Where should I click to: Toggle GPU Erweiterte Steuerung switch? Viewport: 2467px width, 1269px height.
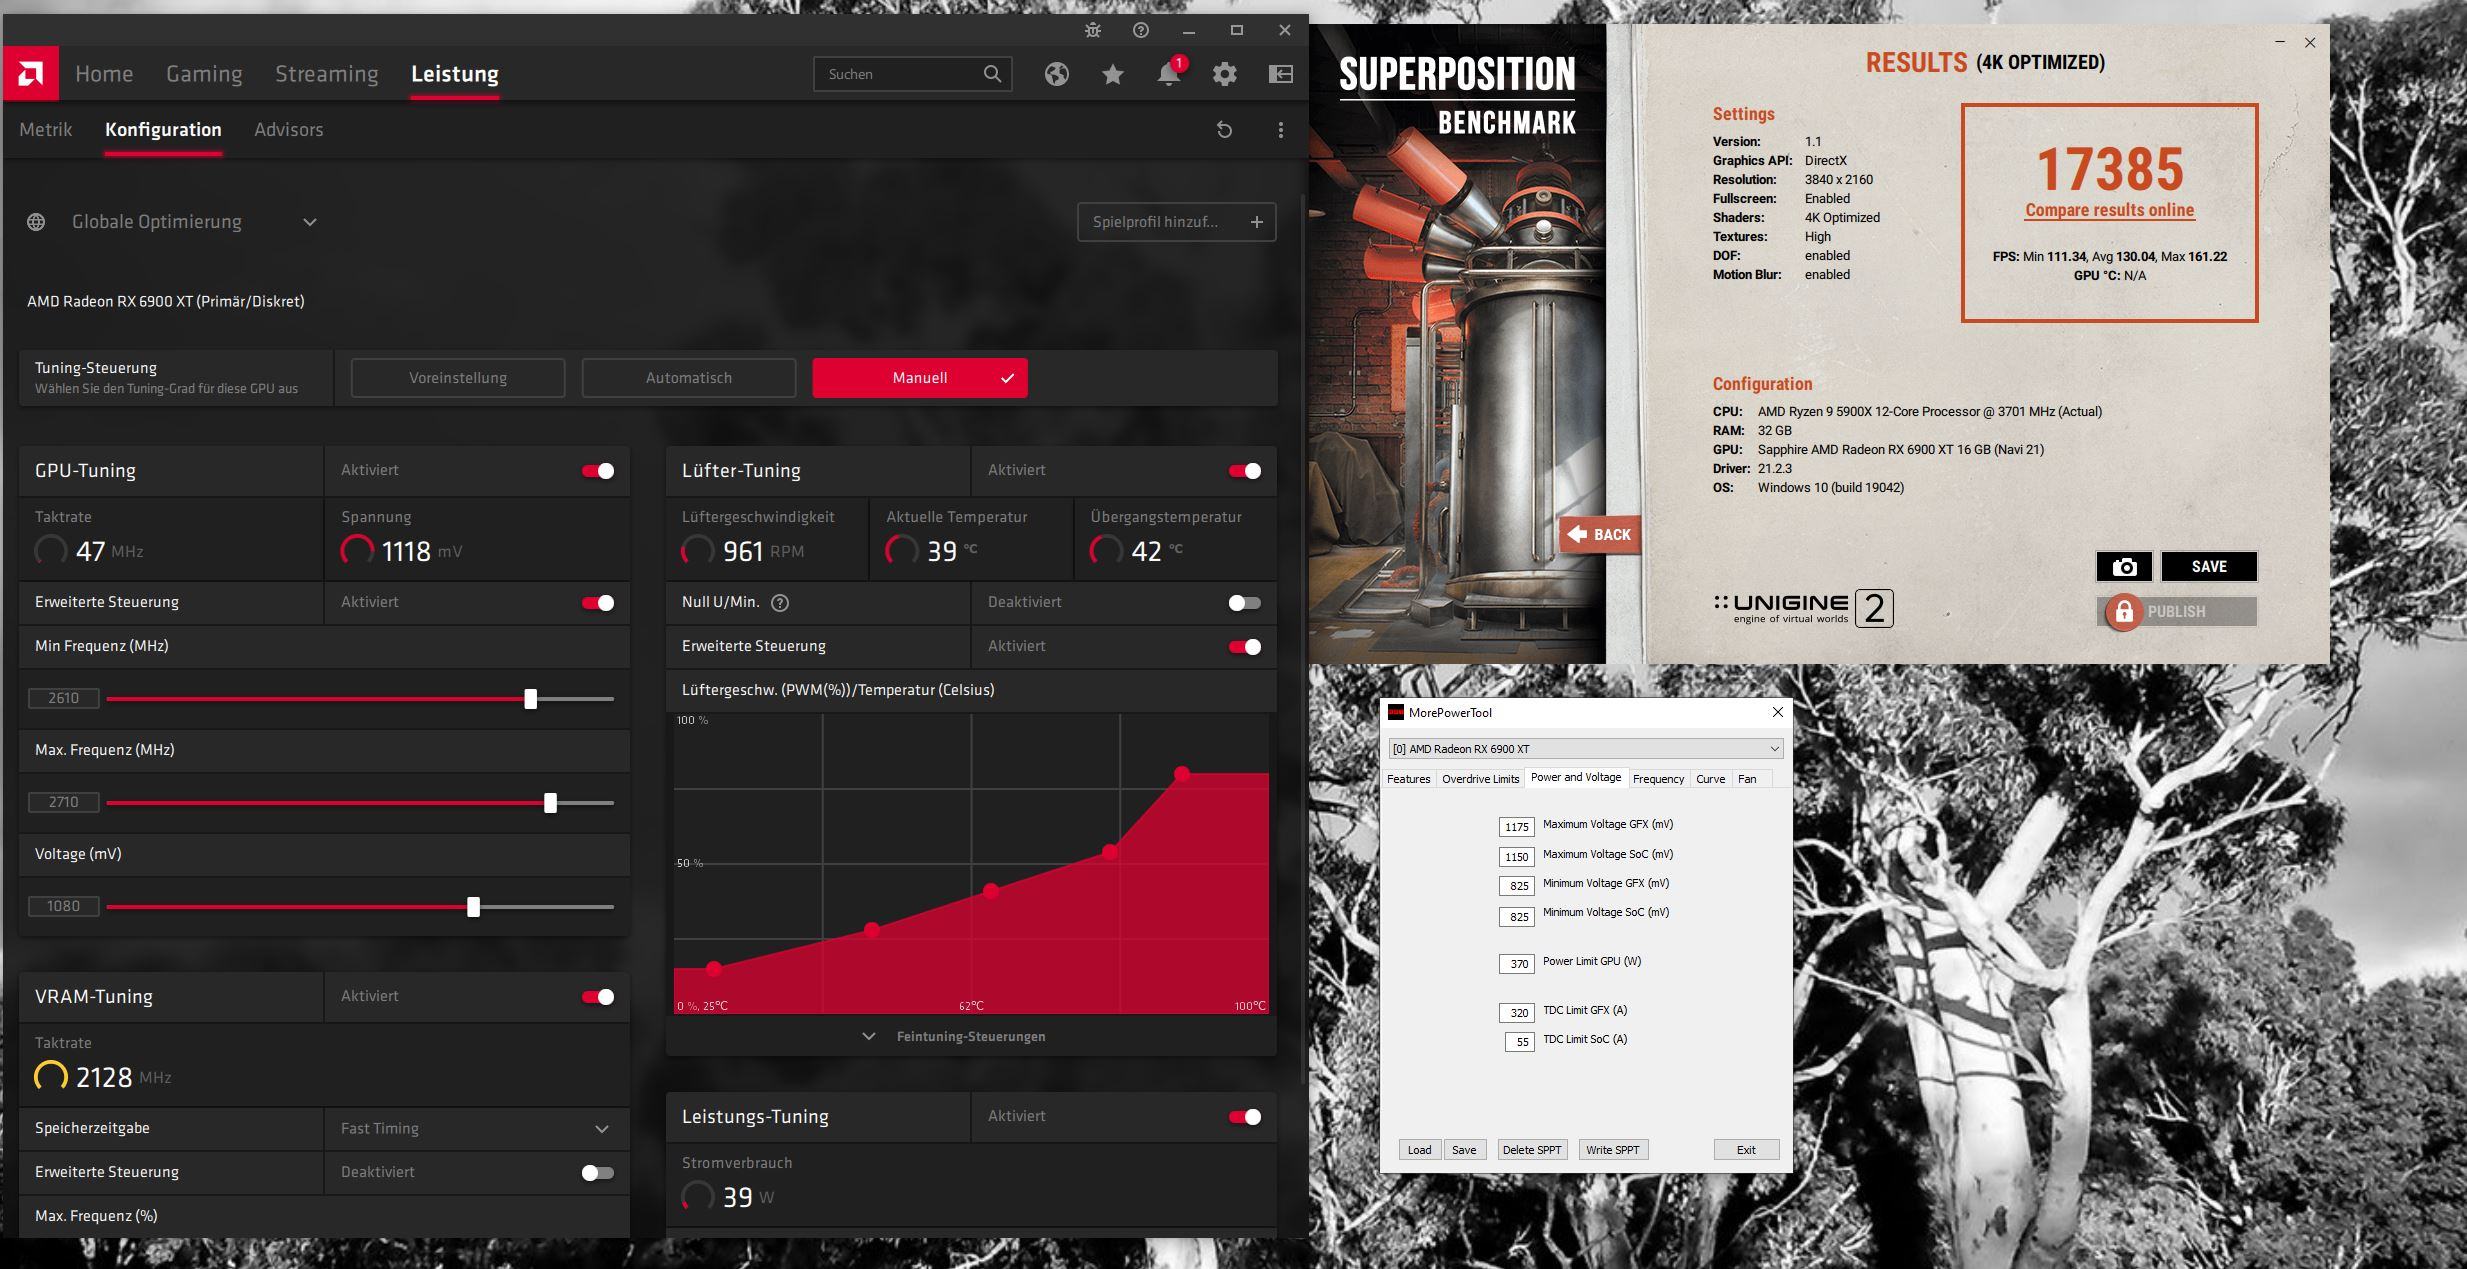[598, 603]
